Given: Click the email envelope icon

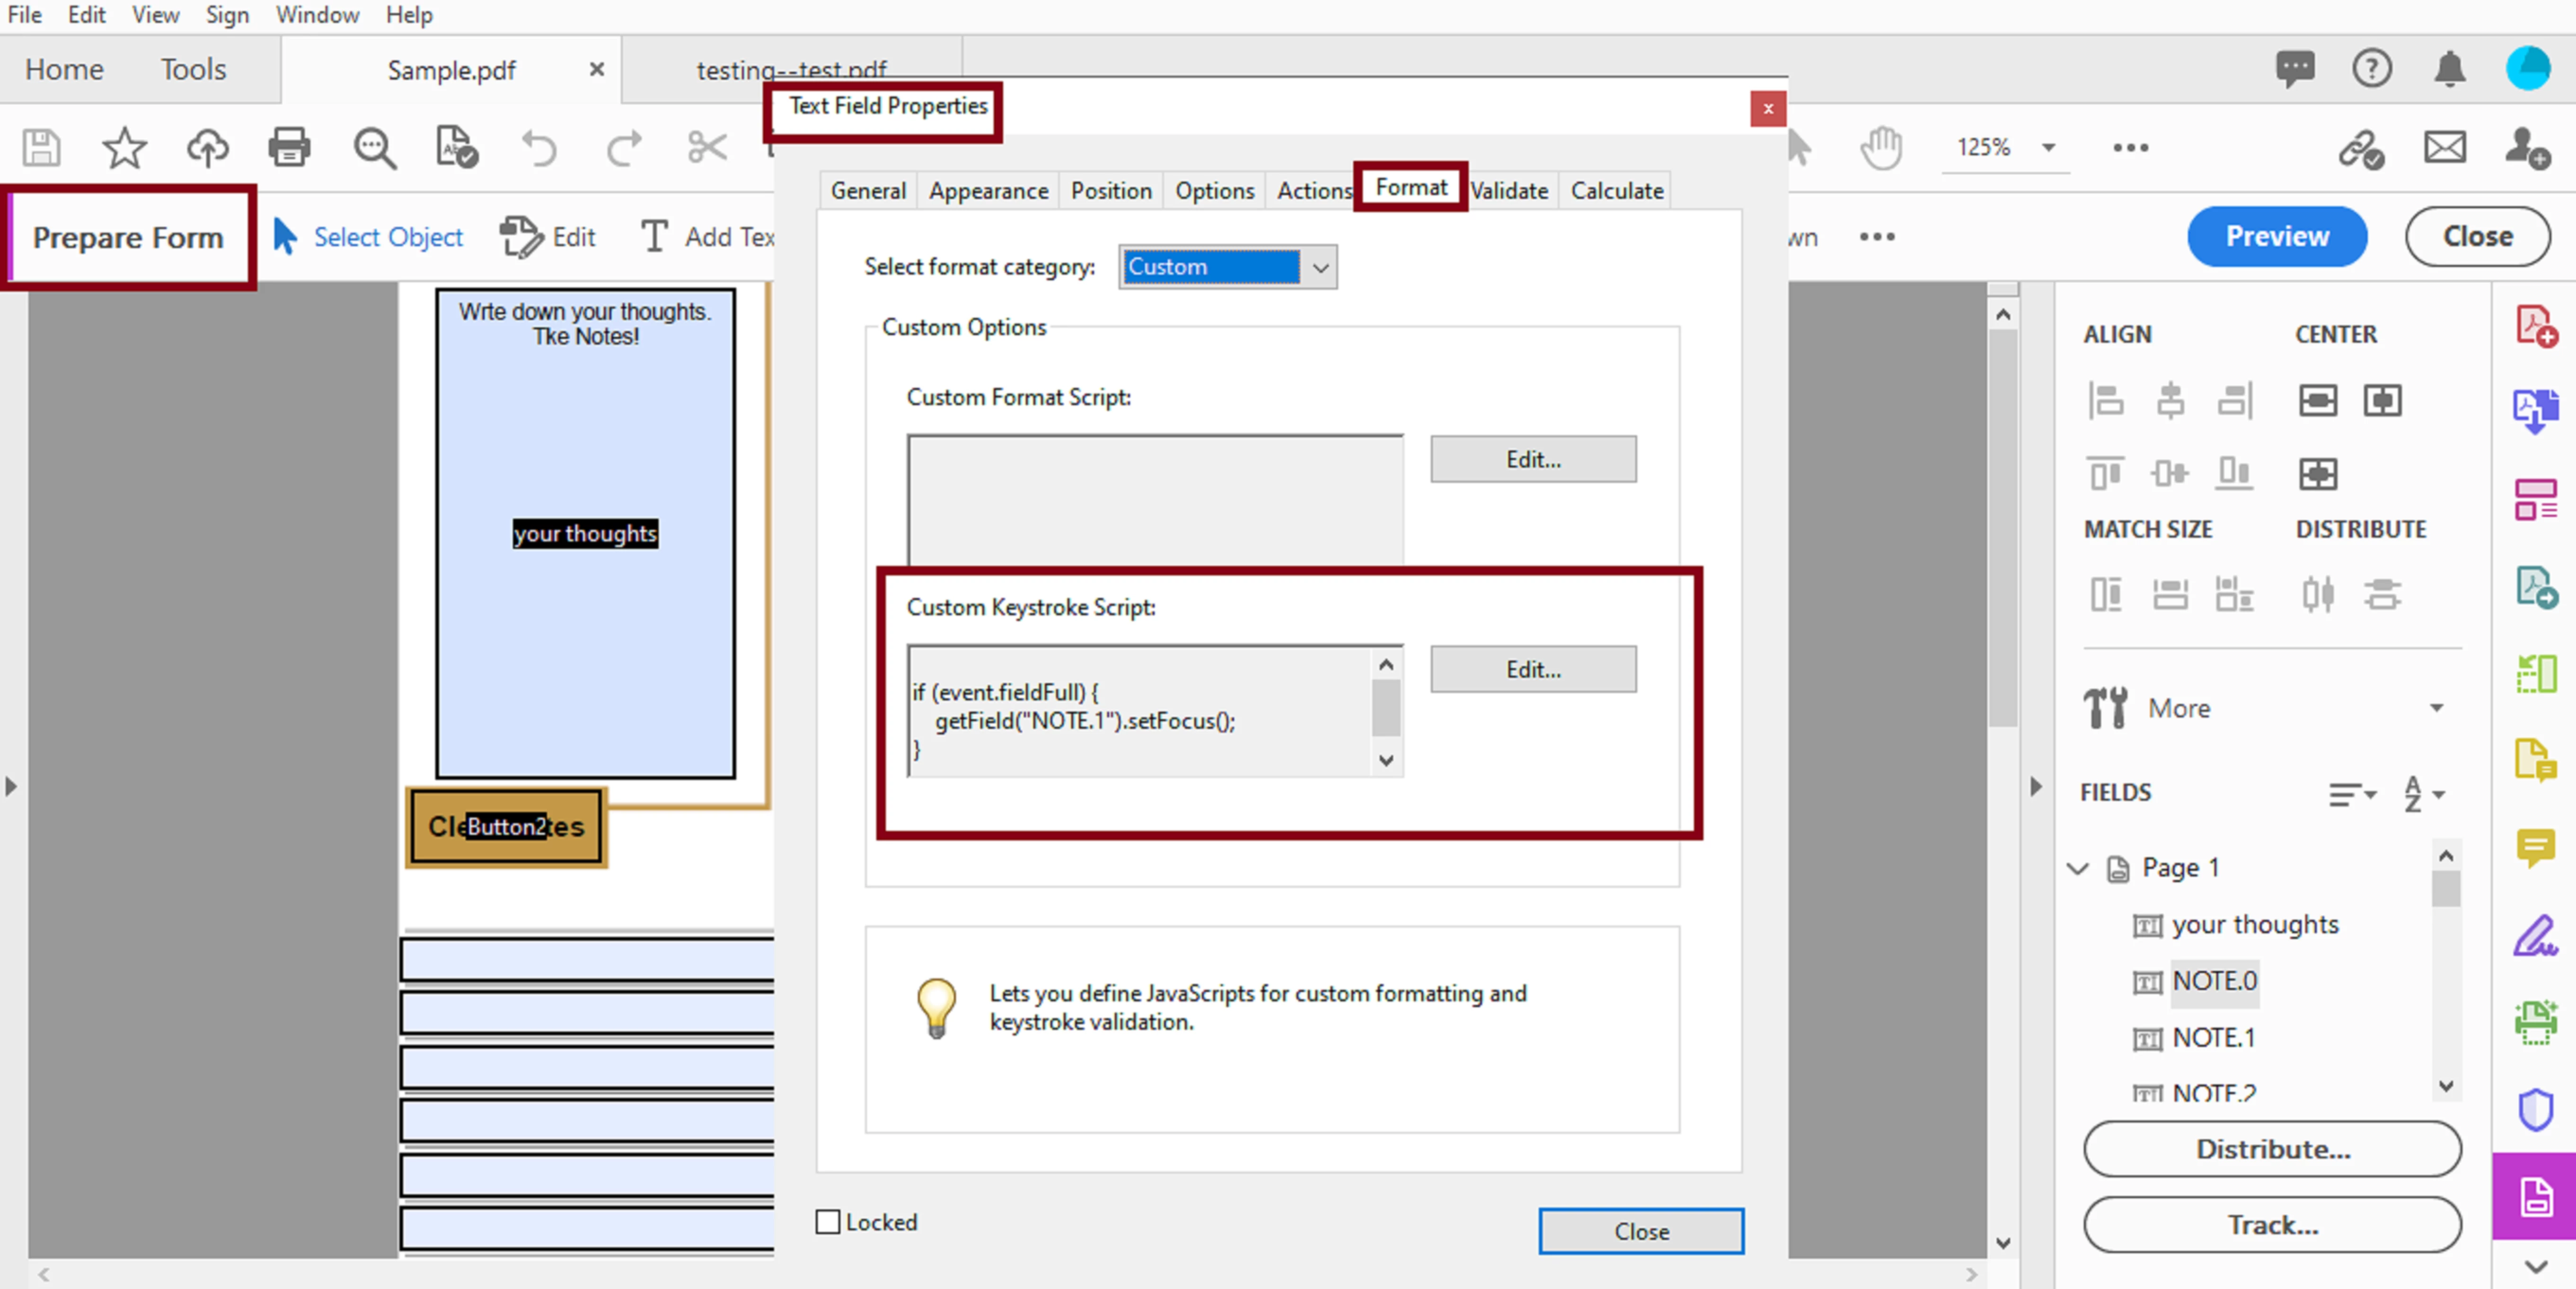Looking at the screenshot, I should (x=2444, y=147).
